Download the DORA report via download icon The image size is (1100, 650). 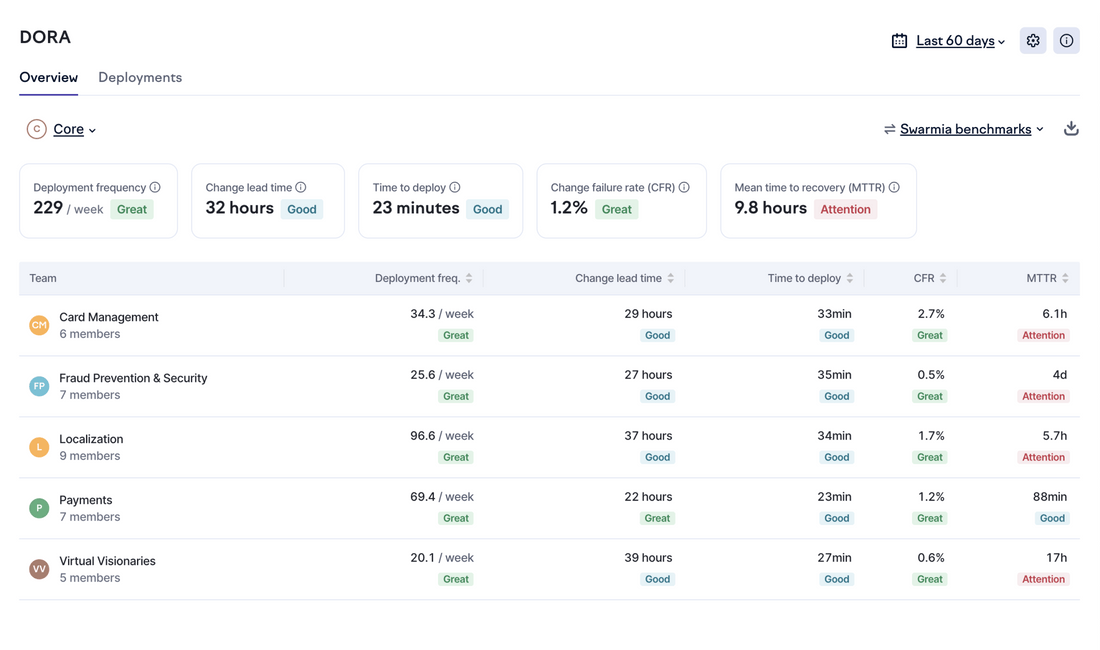click(x=1071, y=129)
